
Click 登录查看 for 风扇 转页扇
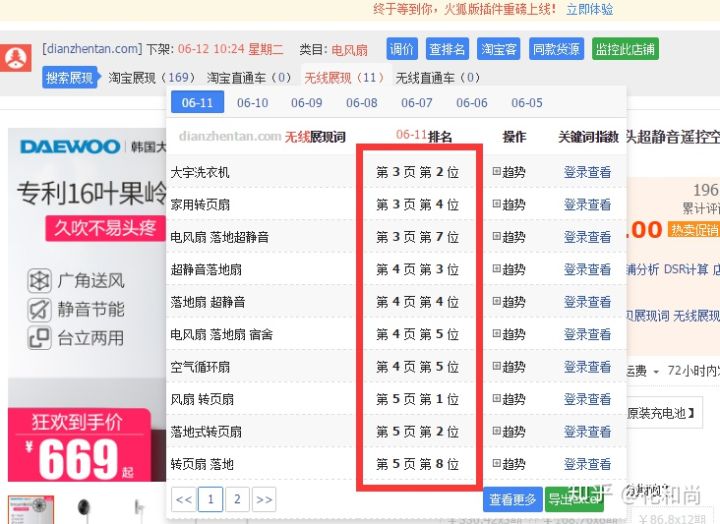point(587,399)
